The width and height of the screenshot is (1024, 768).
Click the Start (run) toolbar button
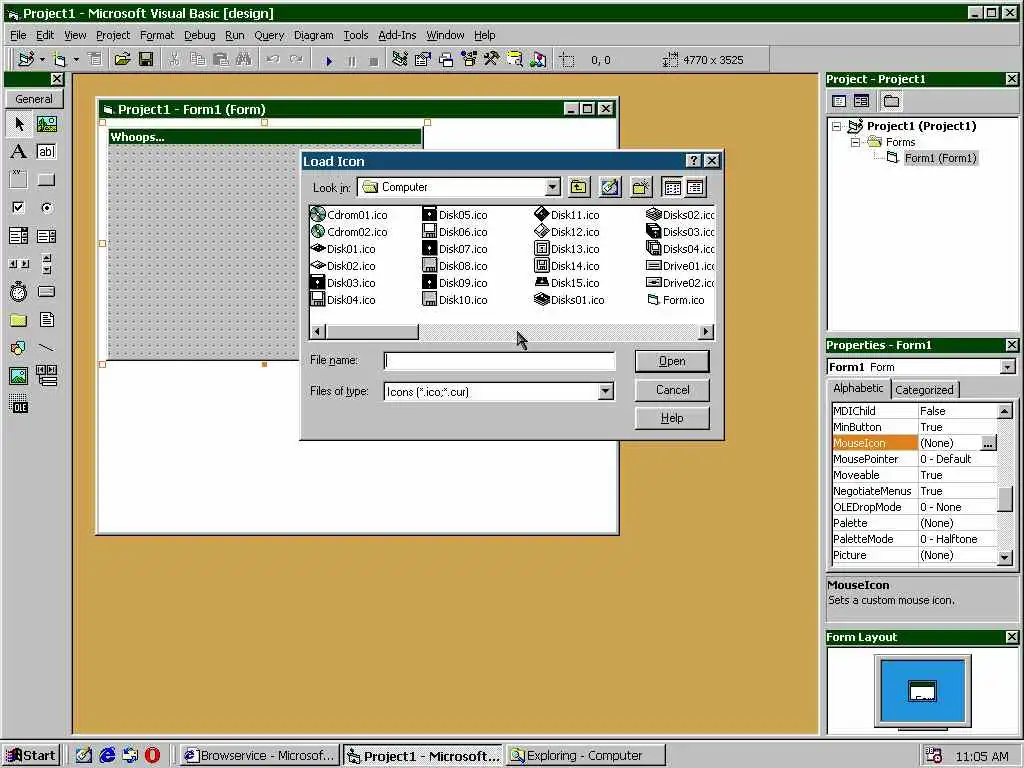click(x=329, y=61)
